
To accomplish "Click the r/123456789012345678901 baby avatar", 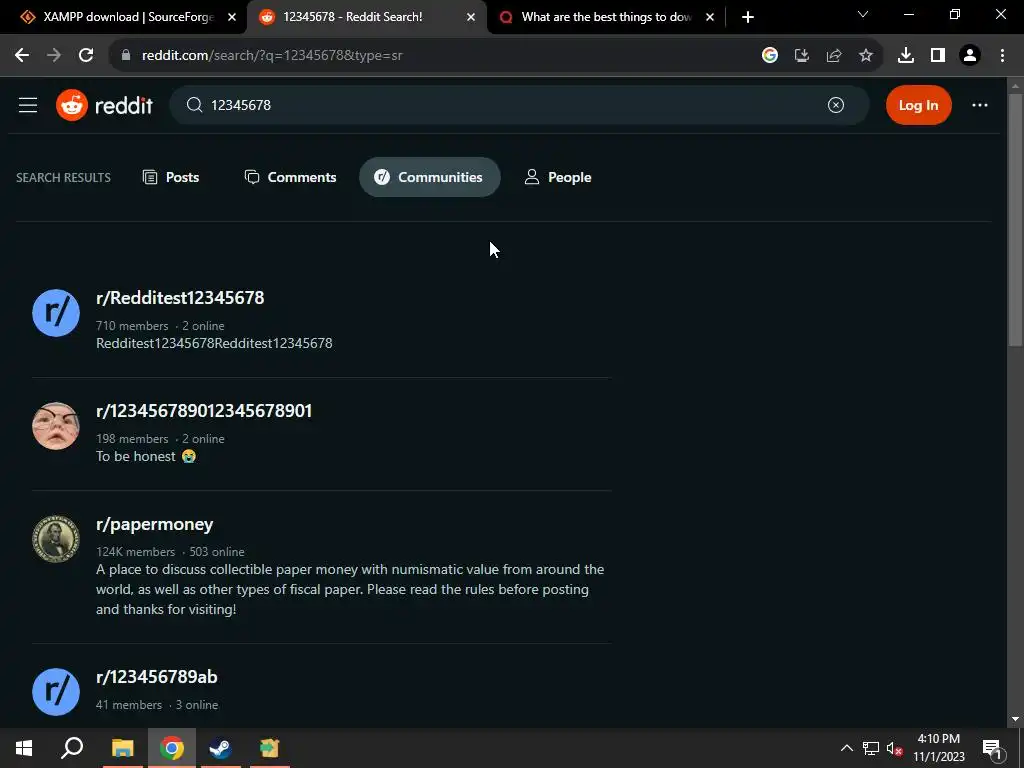I will click(56, 426).
